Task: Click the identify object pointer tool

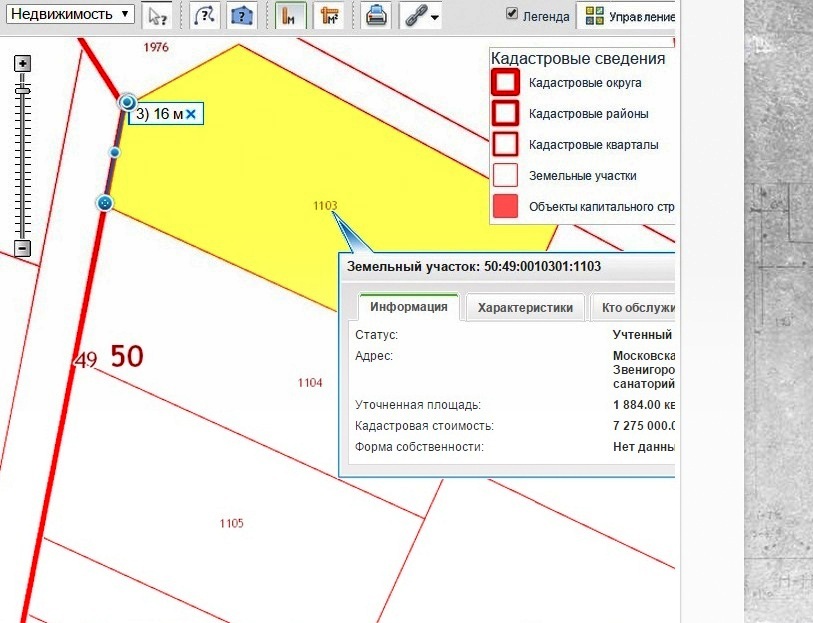Action: pos(157,16)
